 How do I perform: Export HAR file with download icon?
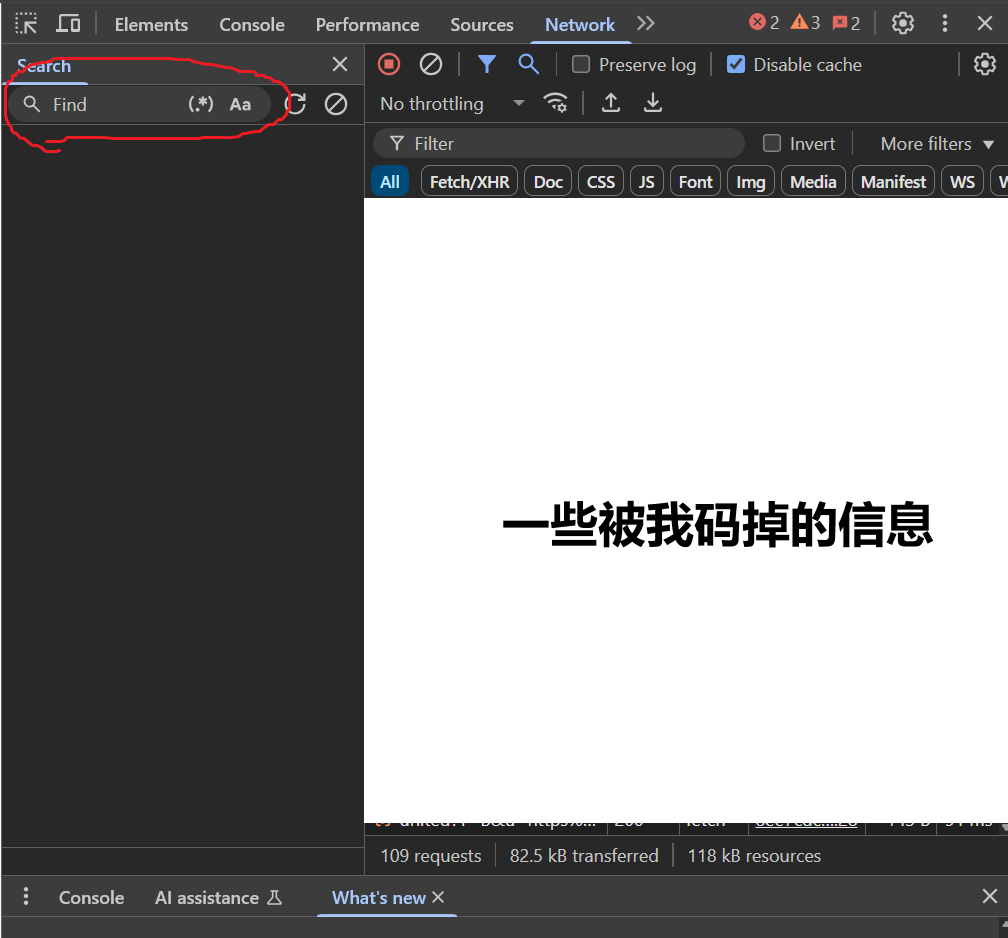[653, 103]
